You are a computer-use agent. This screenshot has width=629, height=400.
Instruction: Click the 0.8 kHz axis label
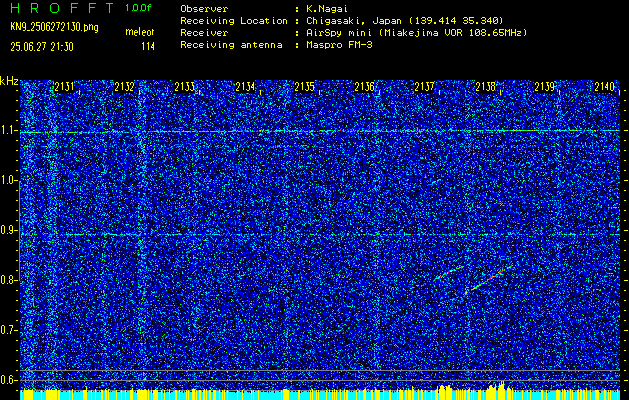7,280
